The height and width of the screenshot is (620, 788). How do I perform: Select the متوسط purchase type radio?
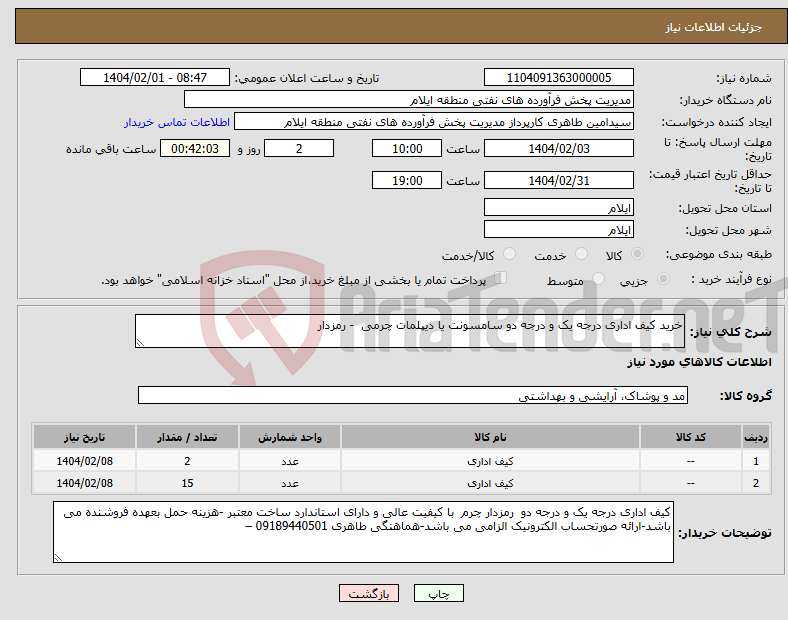(598, 278)
